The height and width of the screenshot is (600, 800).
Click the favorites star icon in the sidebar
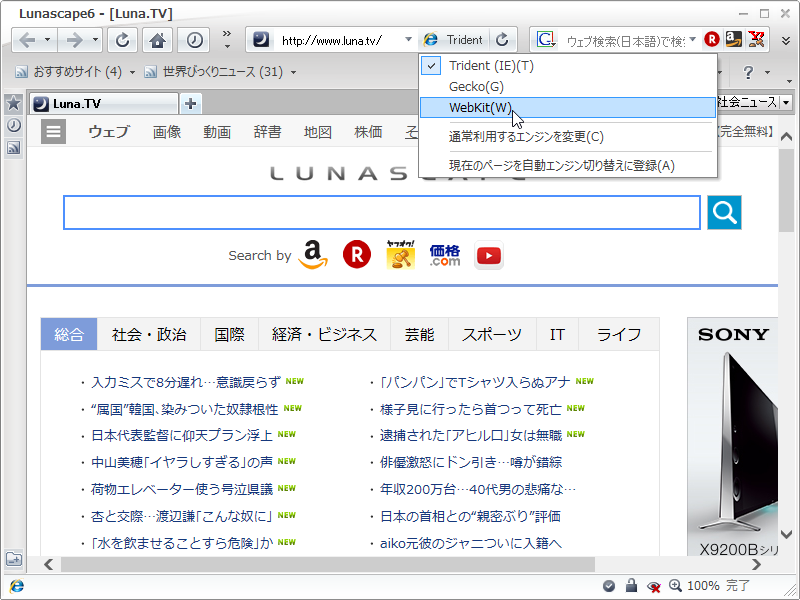click(13, 103)
